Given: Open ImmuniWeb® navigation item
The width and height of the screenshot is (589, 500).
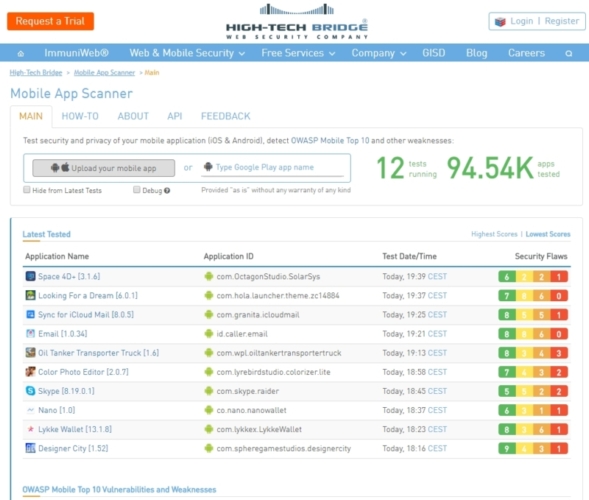Looking at the screenshot, I should coord(77,53).
